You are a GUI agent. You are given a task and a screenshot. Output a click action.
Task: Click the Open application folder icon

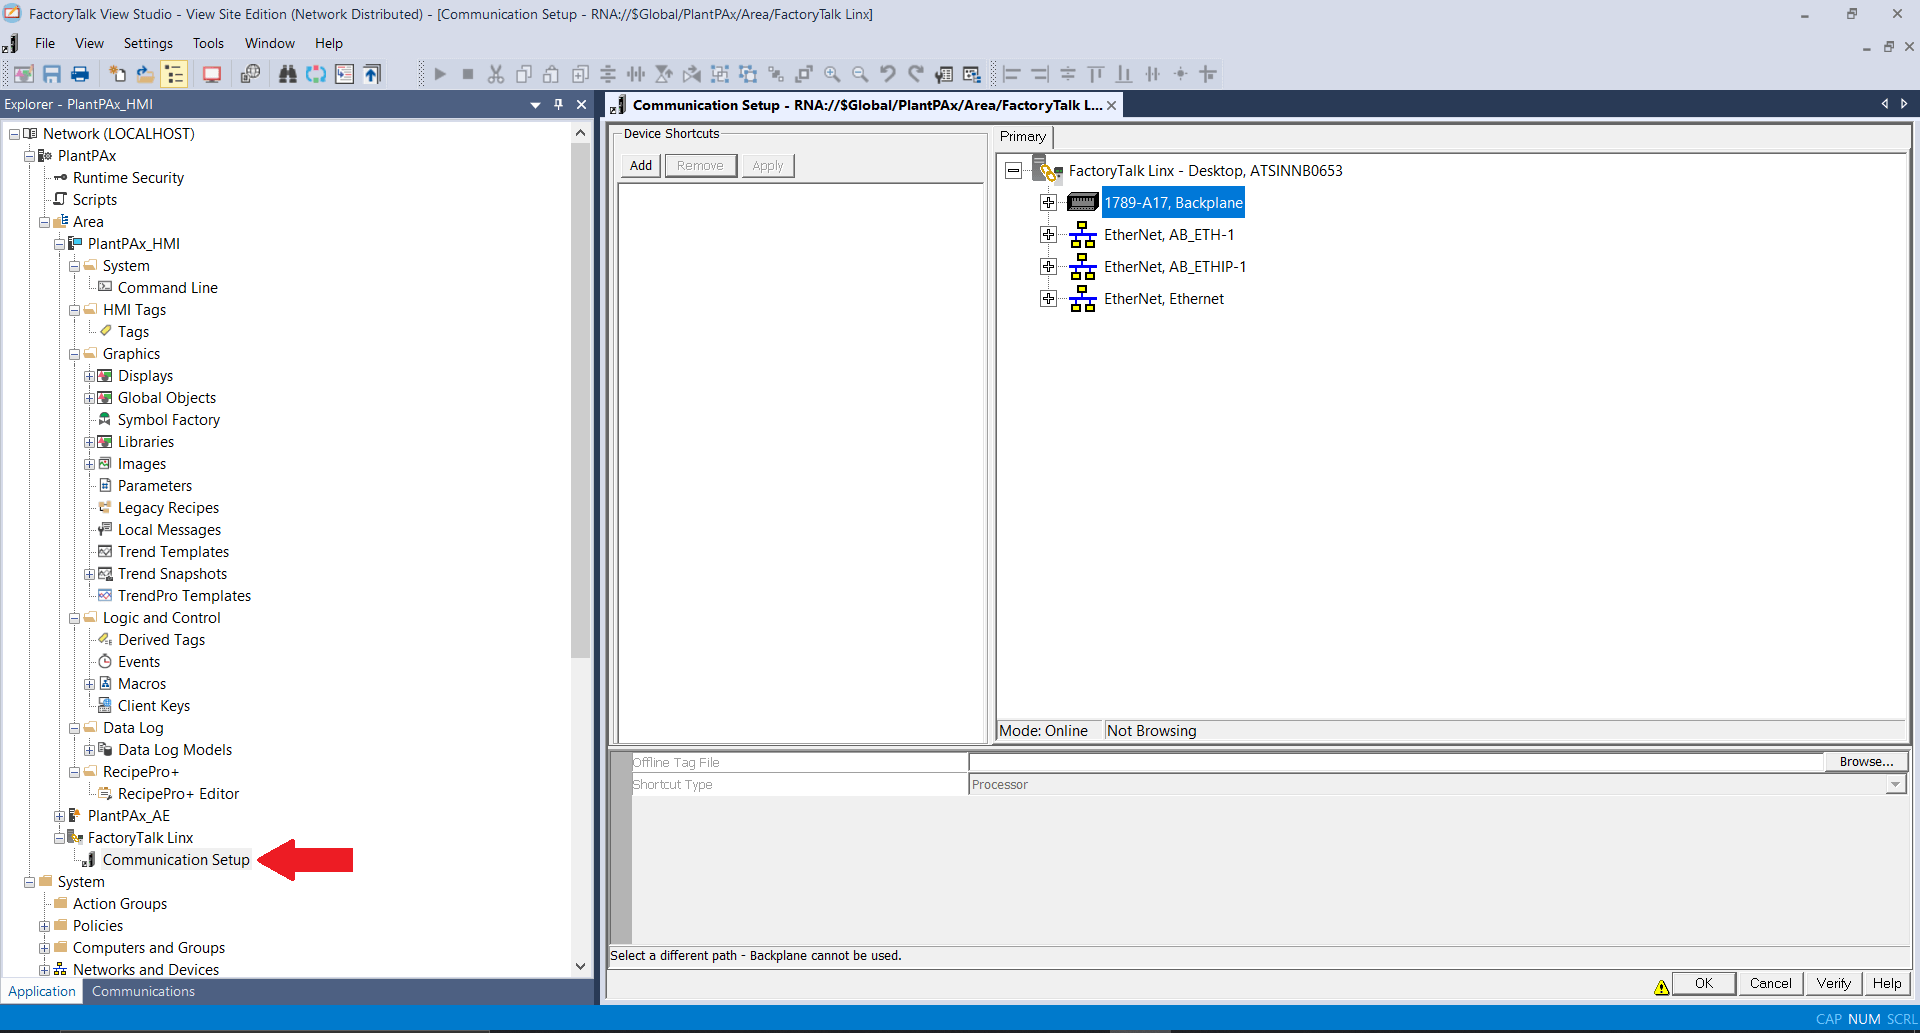point(145,74)
